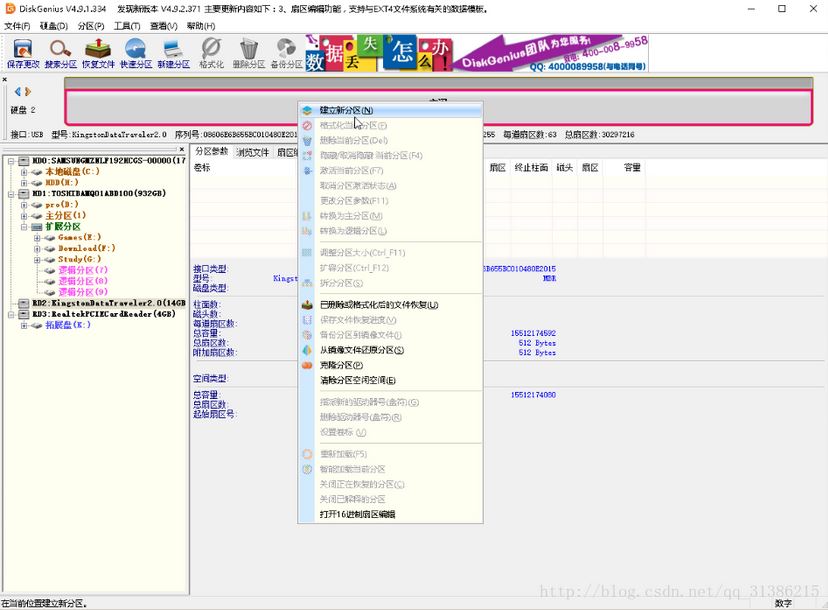Click the 恢复文件 file recovery toolbar icon

point(98,54)
